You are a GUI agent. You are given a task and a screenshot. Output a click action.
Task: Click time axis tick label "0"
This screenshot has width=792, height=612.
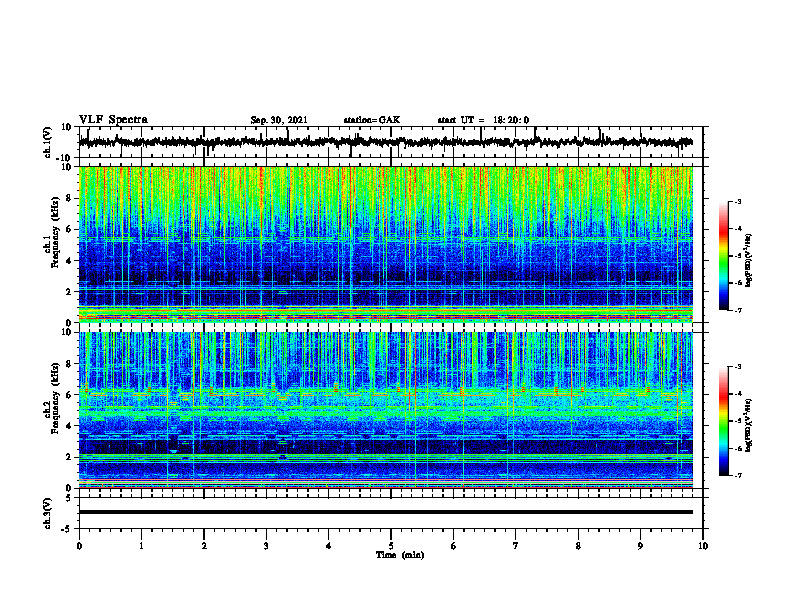pyautogui.click(x=79, y=546)
